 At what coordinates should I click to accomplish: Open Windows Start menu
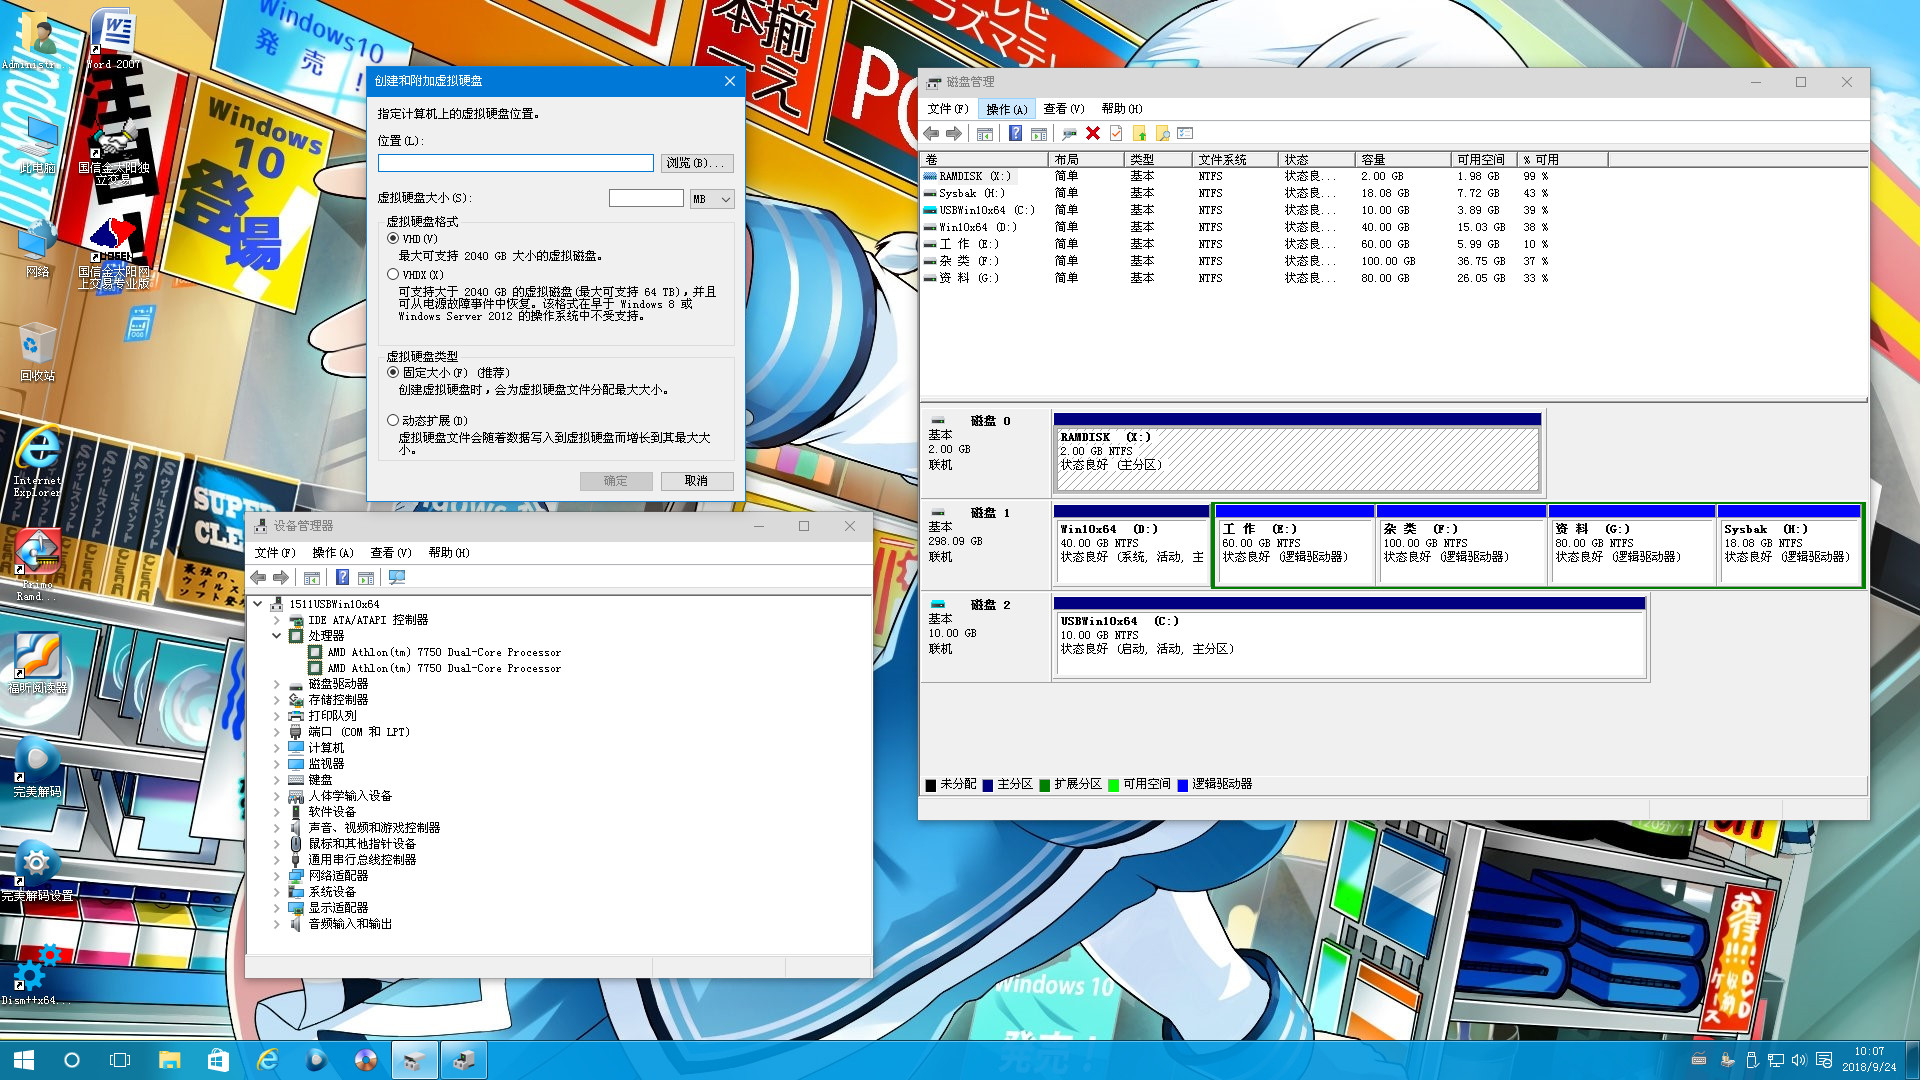[24, 1060]
